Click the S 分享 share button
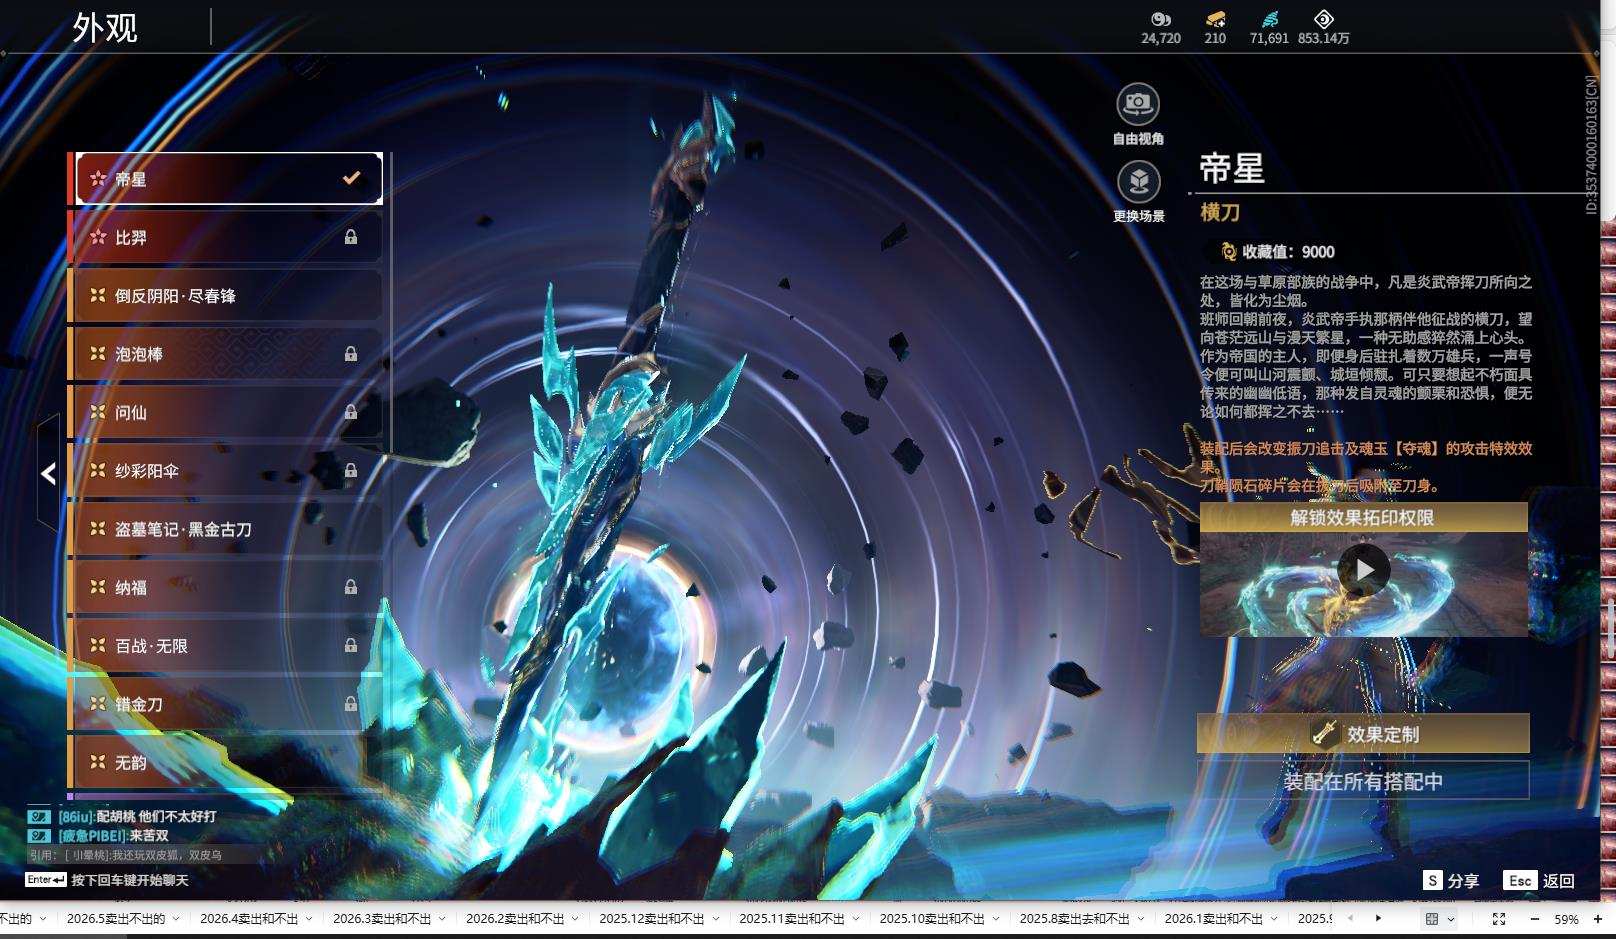The height and width of the screenshot is (939, 1616). pyautogui.click(x=1451, y=880)
